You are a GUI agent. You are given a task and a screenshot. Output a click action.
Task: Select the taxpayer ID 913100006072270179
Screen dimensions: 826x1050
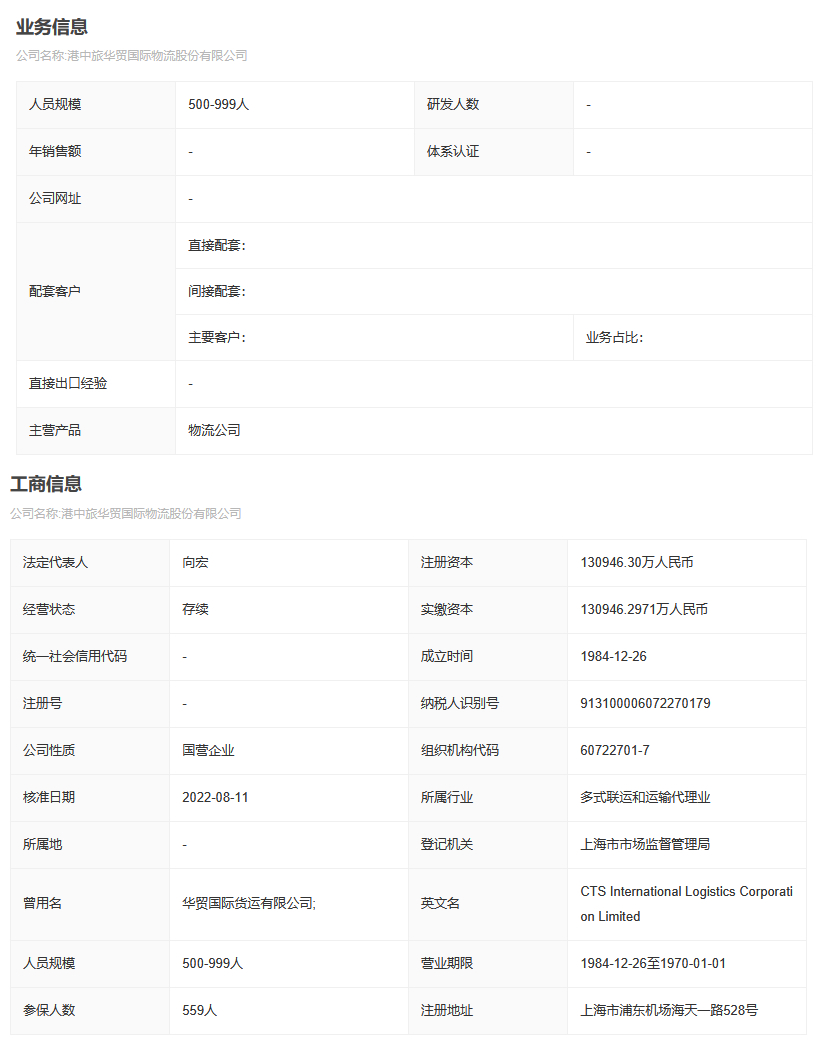click(646, 703)
